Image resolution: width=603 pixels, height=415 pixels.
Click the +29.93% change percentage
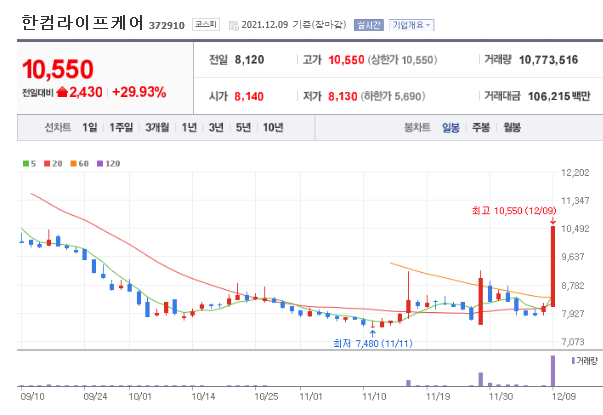(x=139, y=92)
